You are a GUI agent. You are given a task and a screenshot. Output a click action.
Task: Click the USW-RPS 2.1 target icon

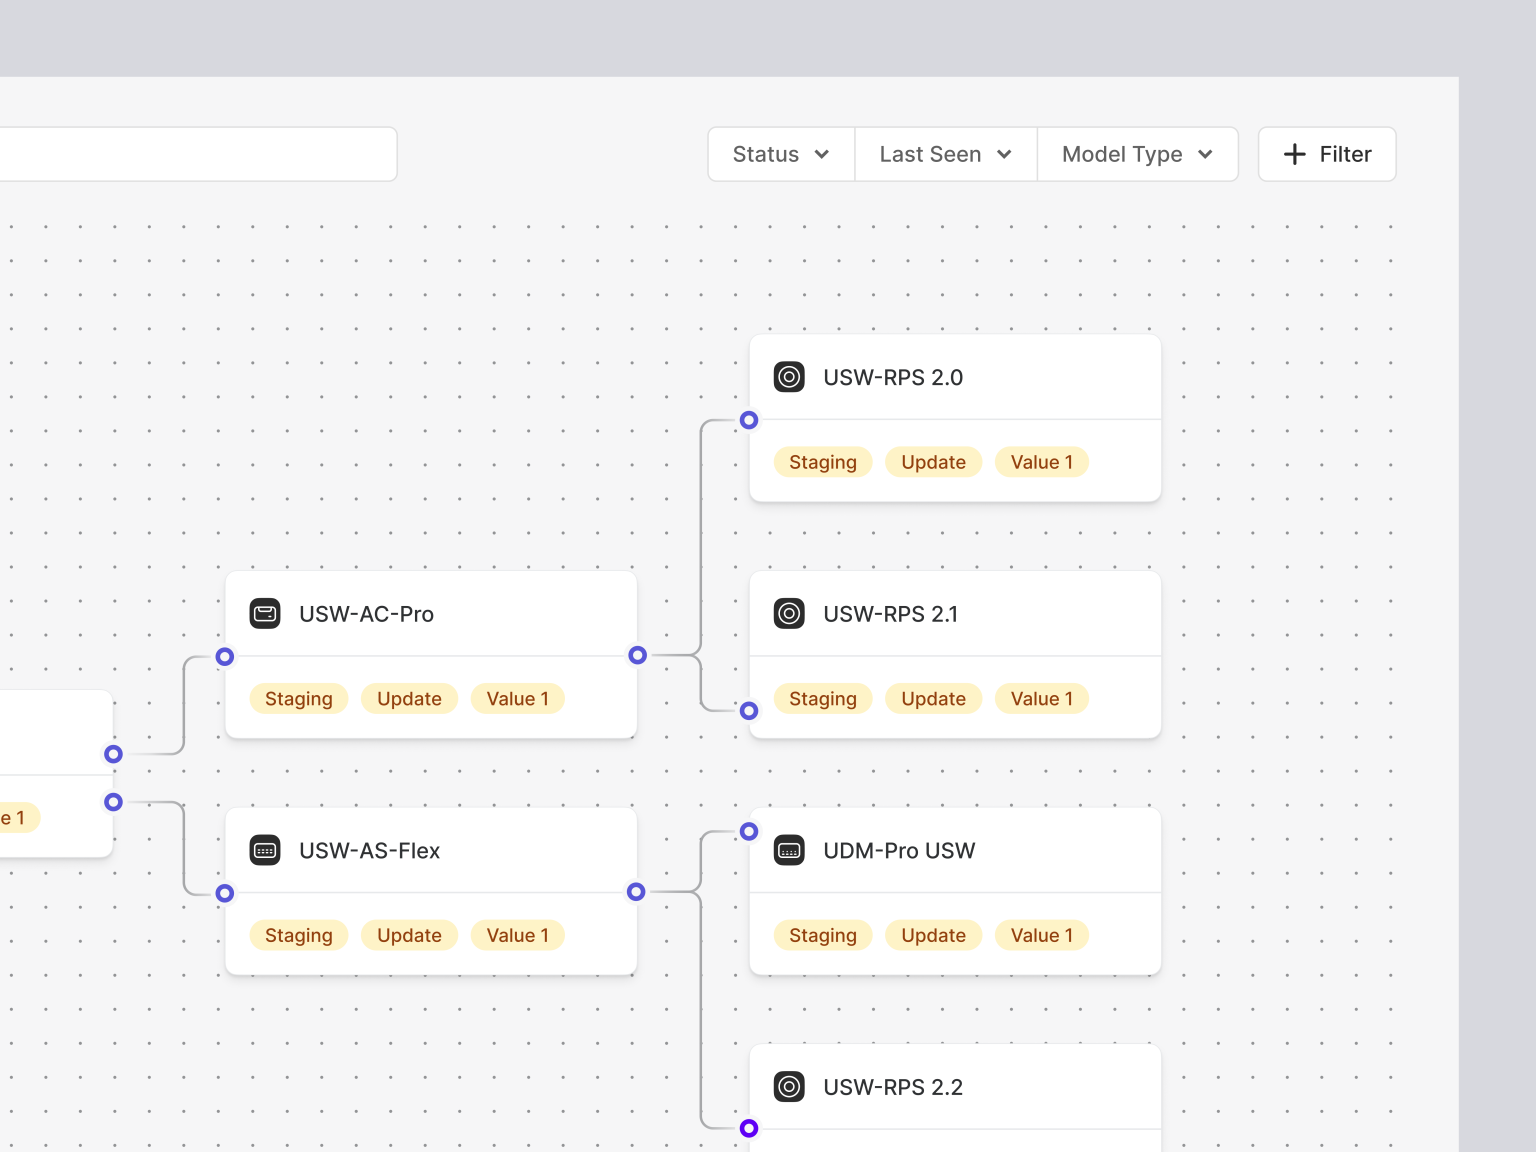tap(789, 613)
